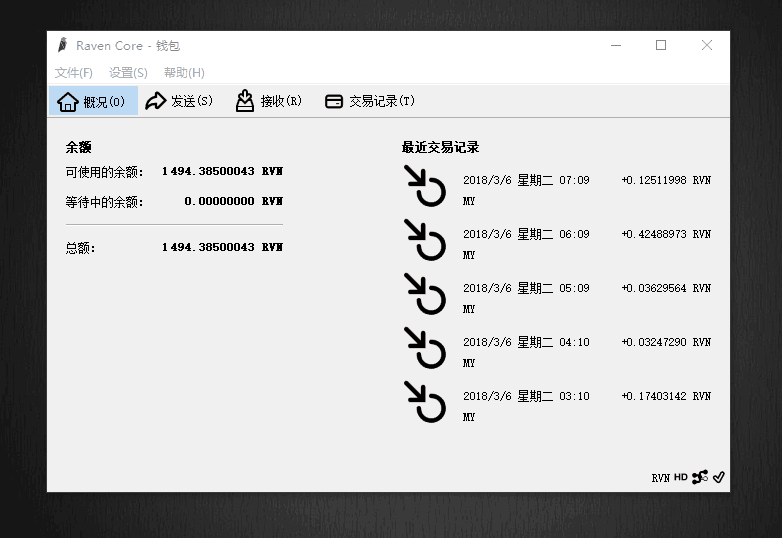Click the sync checkmark status icon

(719, 477)
